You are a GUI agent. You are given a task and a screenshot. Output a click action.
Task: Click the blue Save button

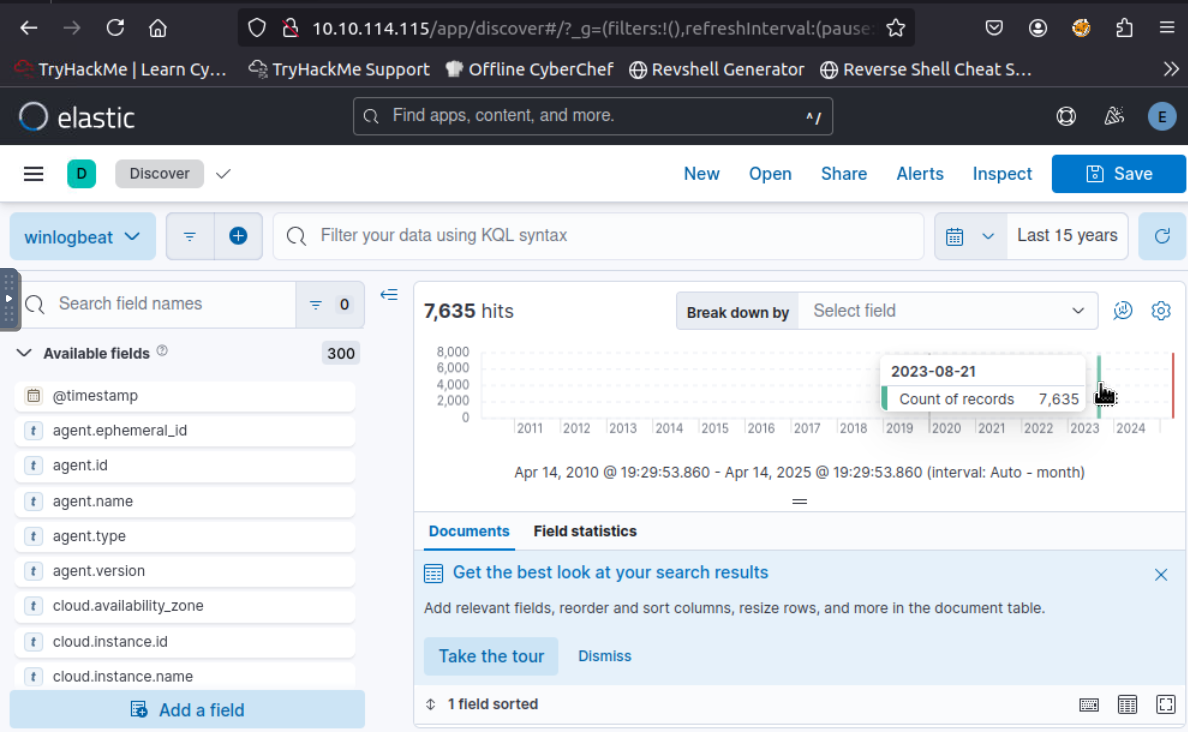pyautogui.click(x=1118, y=174)
